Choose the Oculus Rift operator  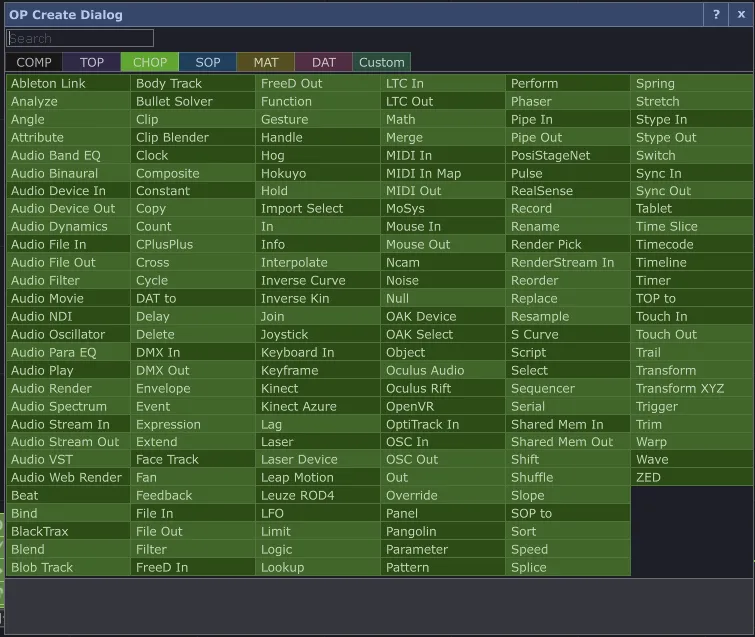[443, 388]
